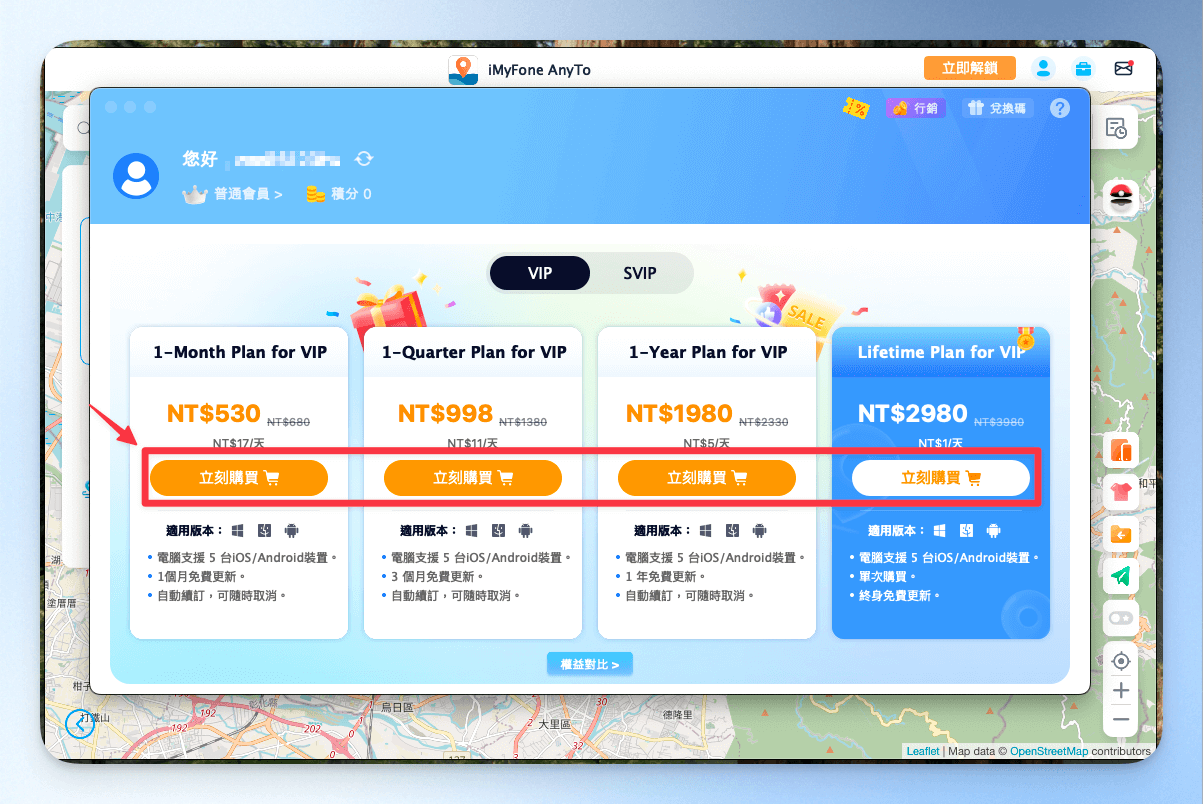Click the NT$2980 price
Viewport: 1203px width, 804px height.
coord(913,413)
